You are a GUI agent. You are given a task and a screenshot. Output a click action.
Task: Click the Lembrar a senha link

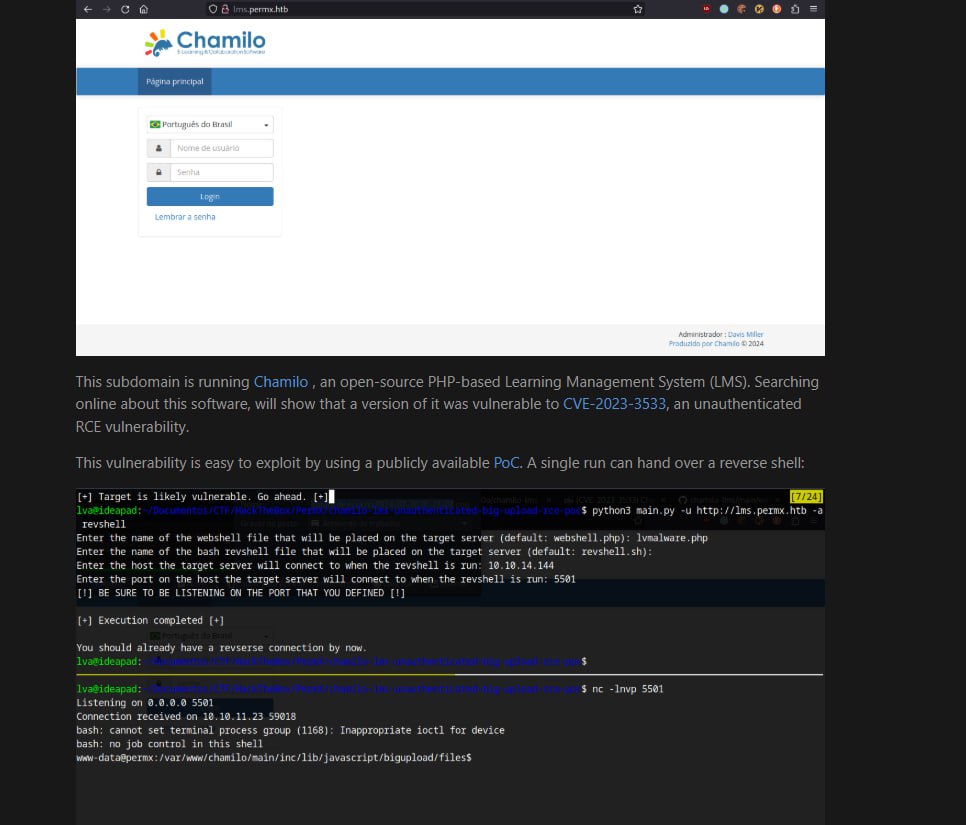pyautogui.click(x=185, y=217)
